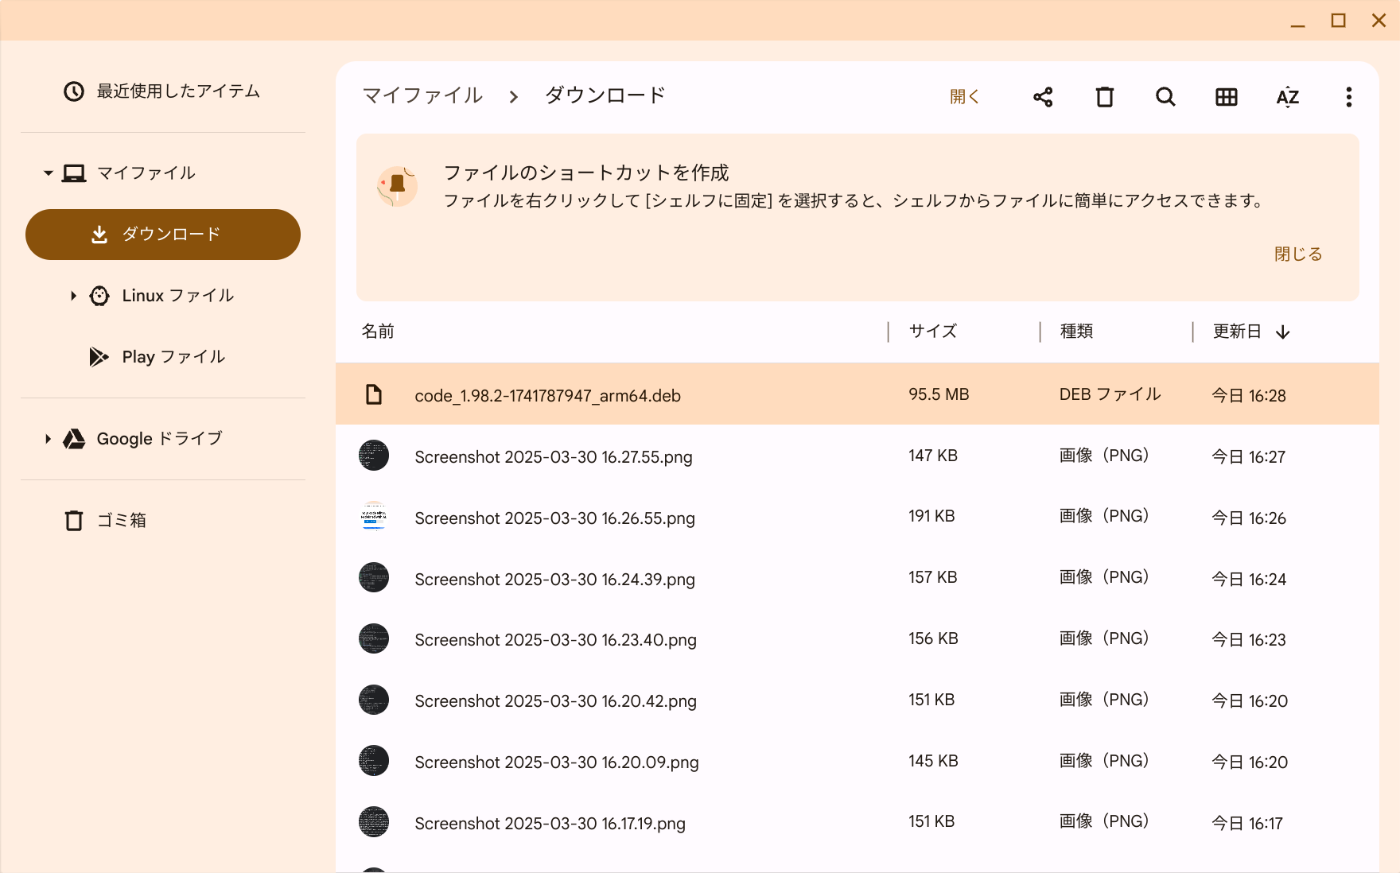Sort by the 更新日 column header
The height and width of the screenshot is (873, 1400).
point(1237,331)
